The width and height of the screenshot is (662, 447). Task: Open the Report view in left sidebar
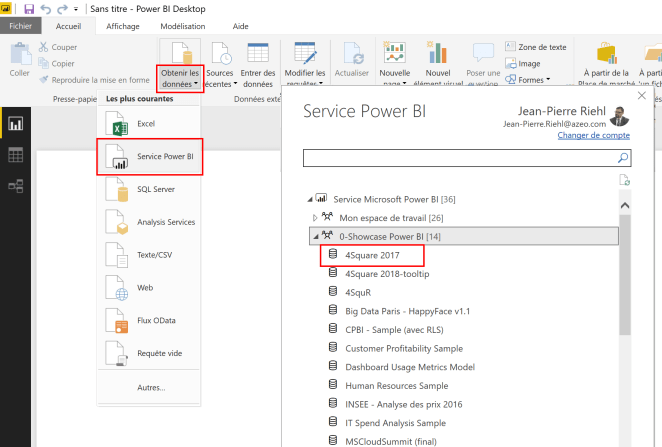coord(16,124)
